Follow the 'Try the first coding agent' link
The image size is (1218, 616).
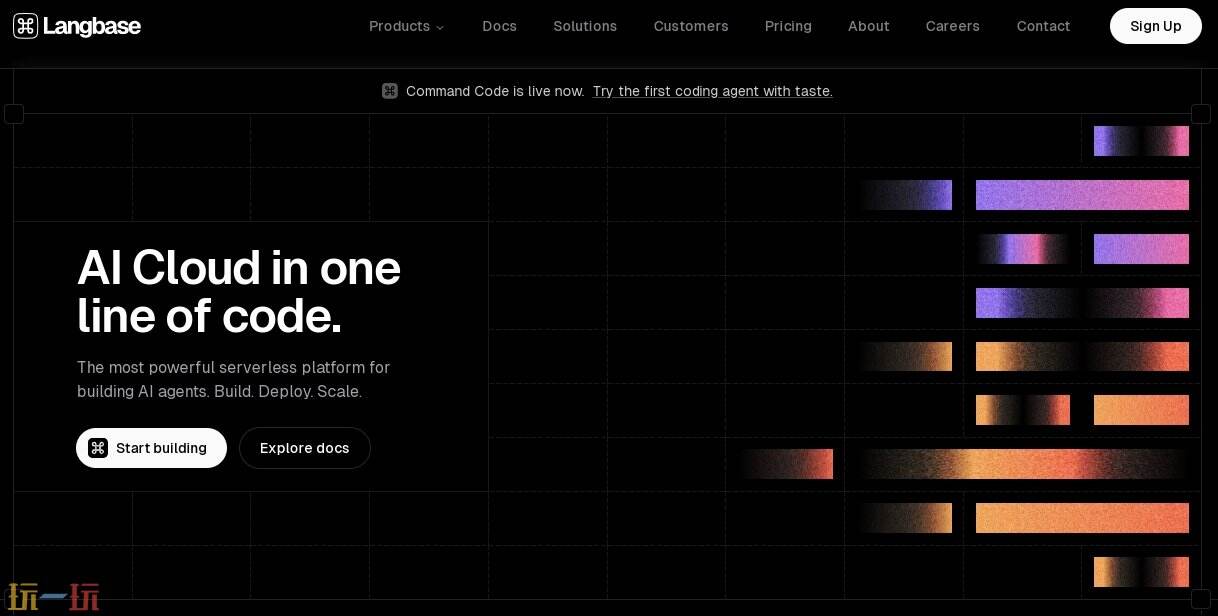712,91
